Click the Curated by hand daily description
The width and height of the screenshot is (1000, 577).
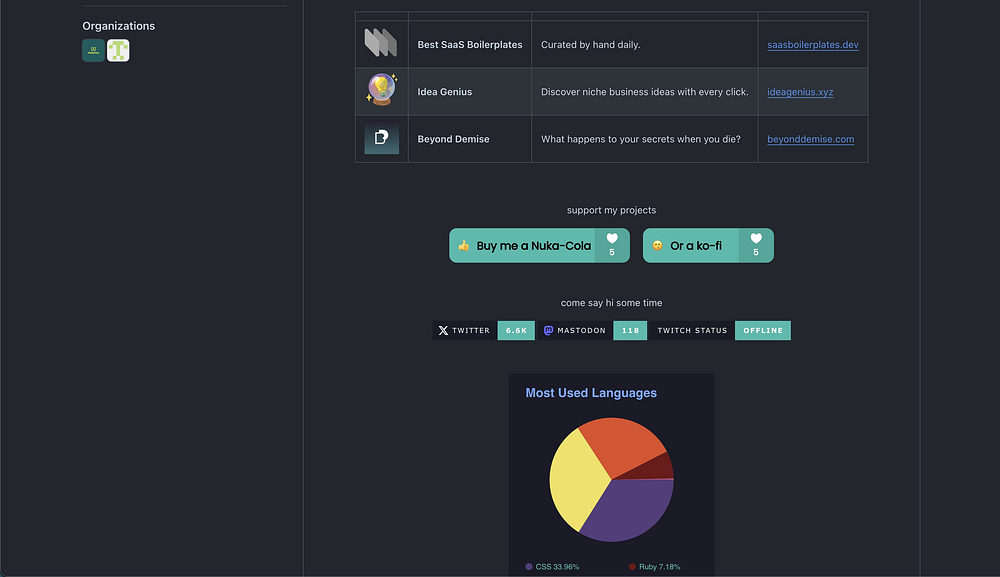coord(591,45)
